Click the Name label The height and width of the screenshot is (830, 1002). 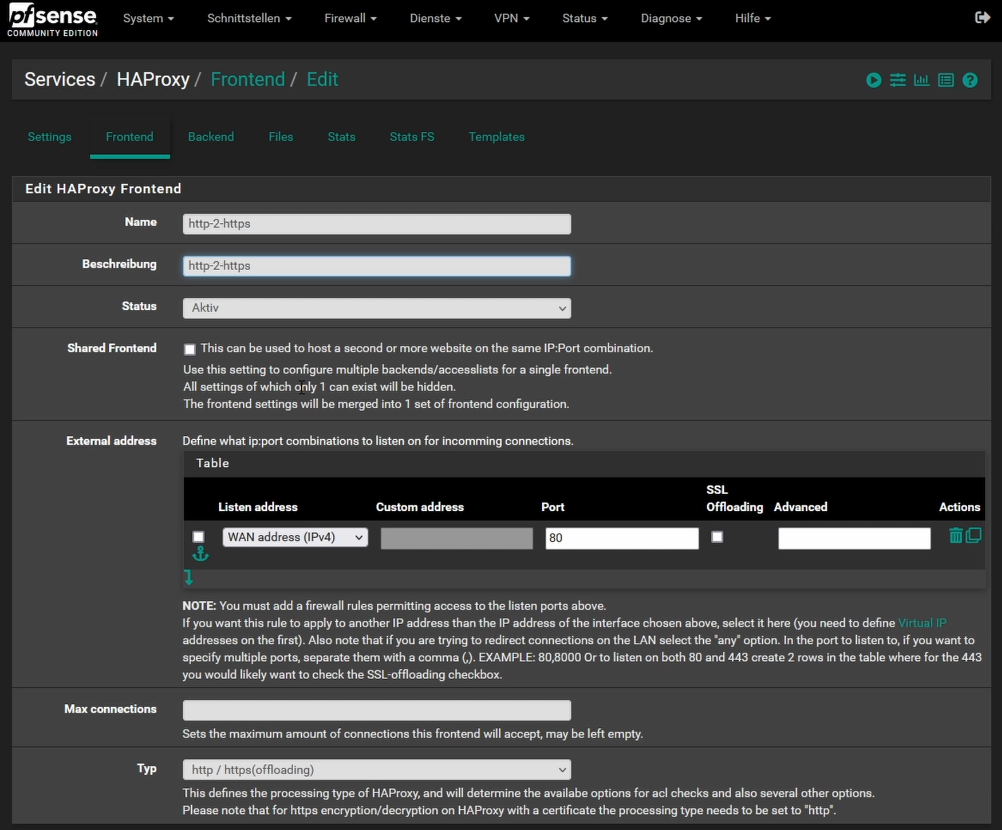(141, 222)
